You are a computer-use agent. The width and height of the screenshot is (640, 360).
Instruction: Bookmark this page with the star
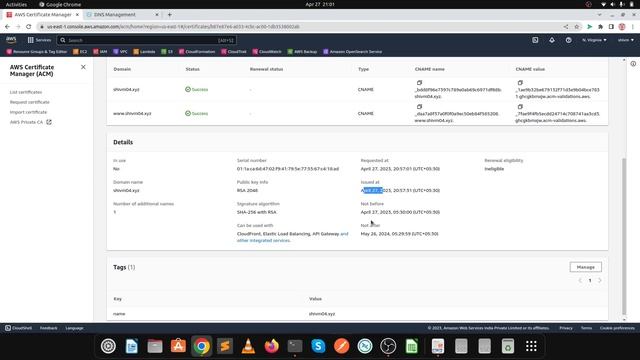(x=576, y=27)
